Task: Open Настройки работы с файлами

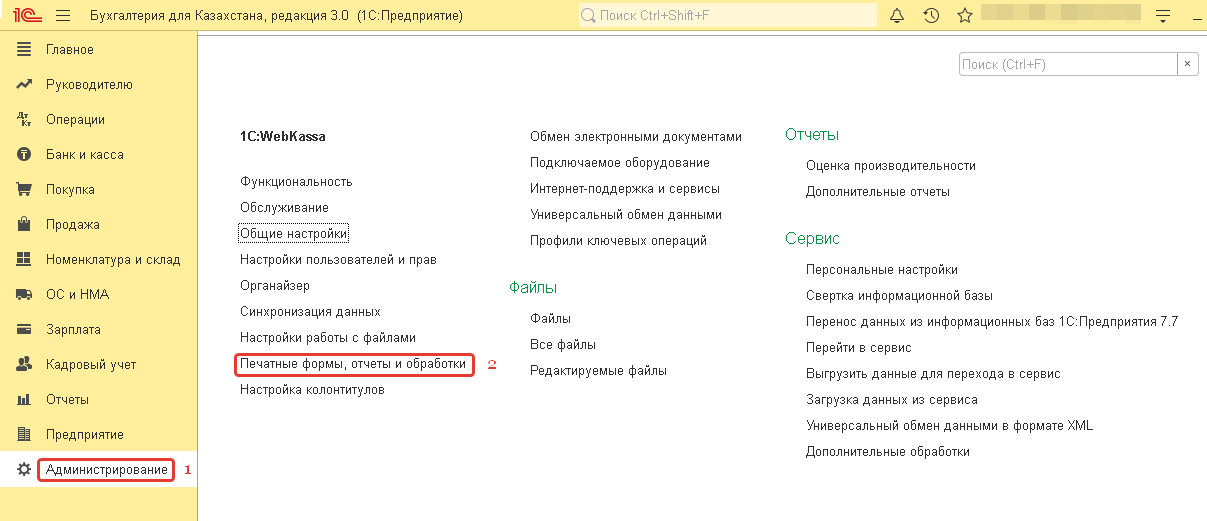Action: 328,338
